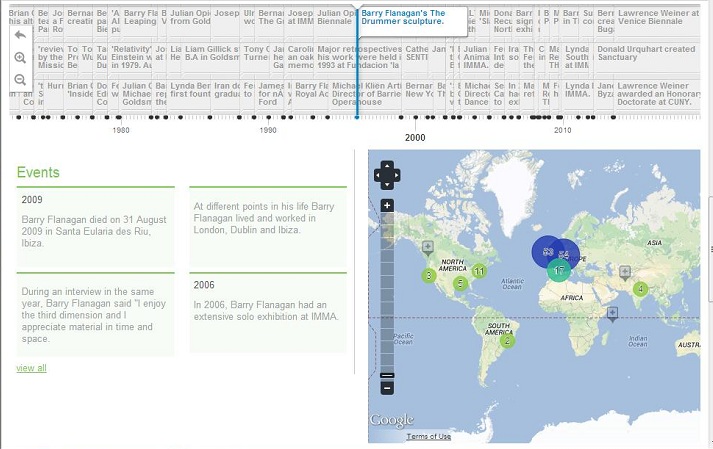Screen dimensions: 713x449
Task: Click the map zoom slider handle
Action: (387, 376)
